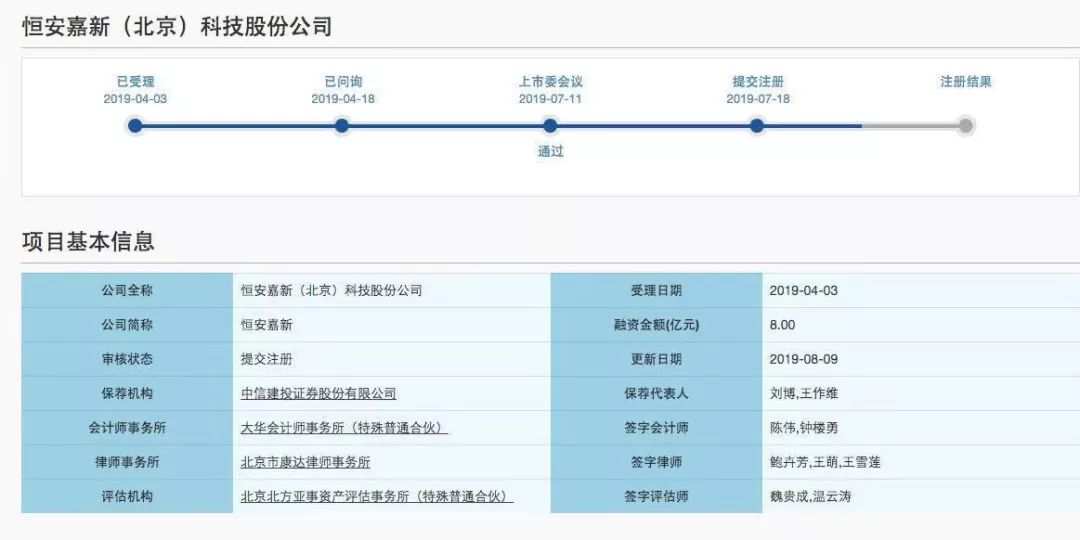Click the 律师事务所 header cell
Image resolution: width=1080 pixels, height=540 pixels.
(127, 462)
